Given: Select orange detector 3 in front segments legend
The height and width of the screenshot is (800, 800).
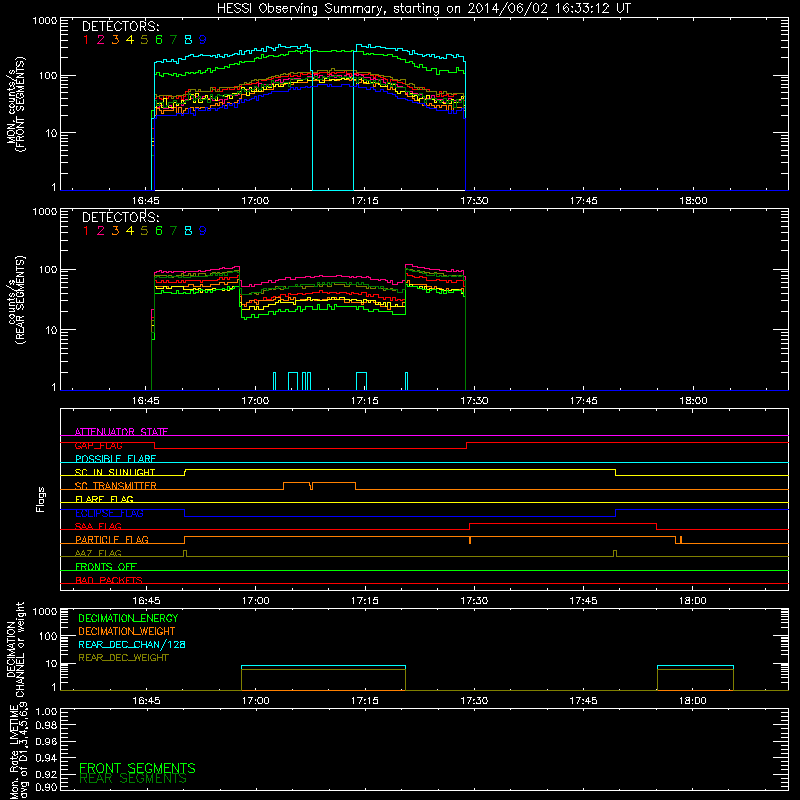Looking at the screenshot, I should pos(115,40).
